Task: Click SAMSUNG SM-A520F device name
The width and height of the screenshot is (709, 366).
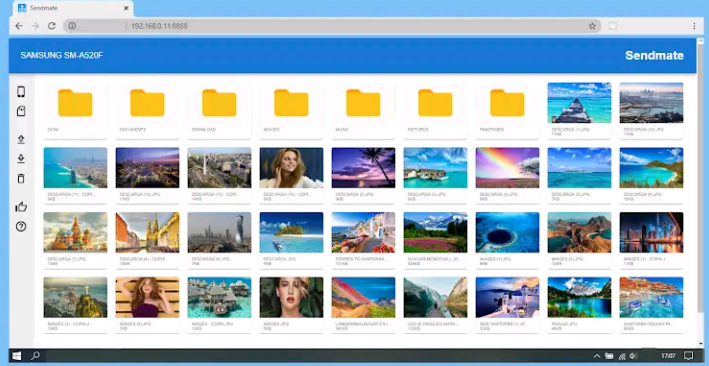Action: [61, 56]
